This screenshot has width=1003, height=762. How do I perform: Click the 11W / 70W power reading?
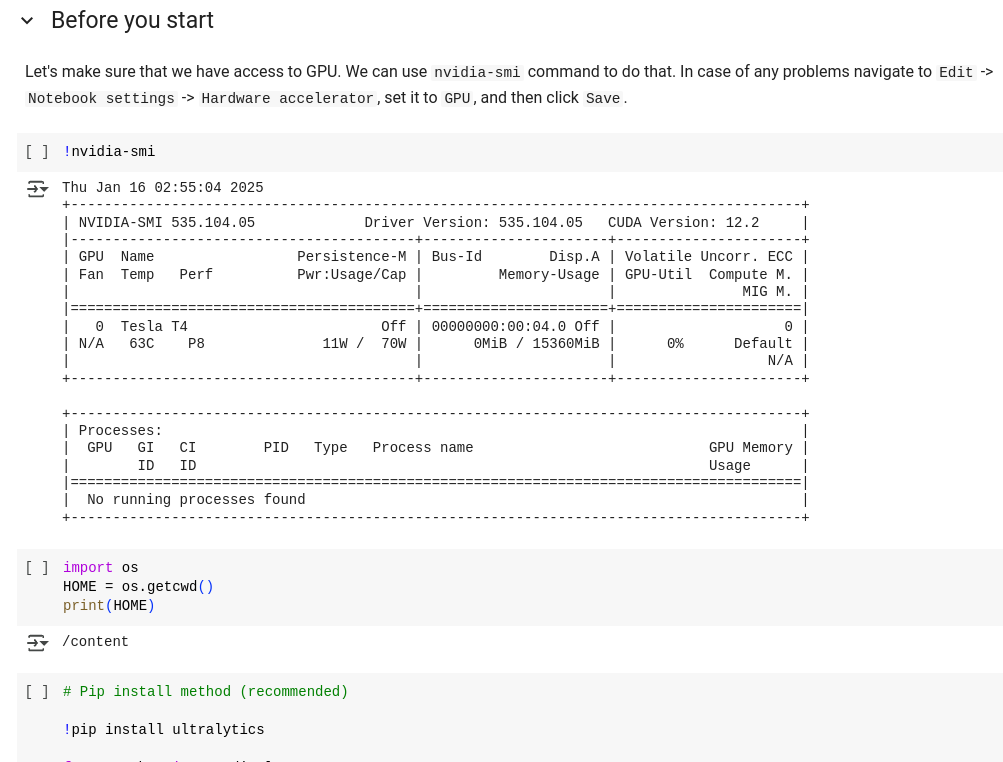tap(364, 344)
